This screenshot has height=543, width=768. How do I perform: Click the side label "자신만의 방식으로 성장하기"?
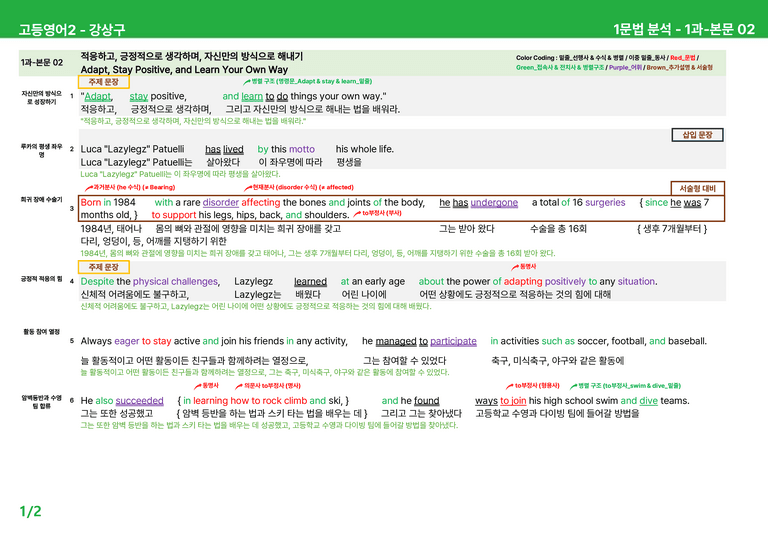(x=42, y=97)
